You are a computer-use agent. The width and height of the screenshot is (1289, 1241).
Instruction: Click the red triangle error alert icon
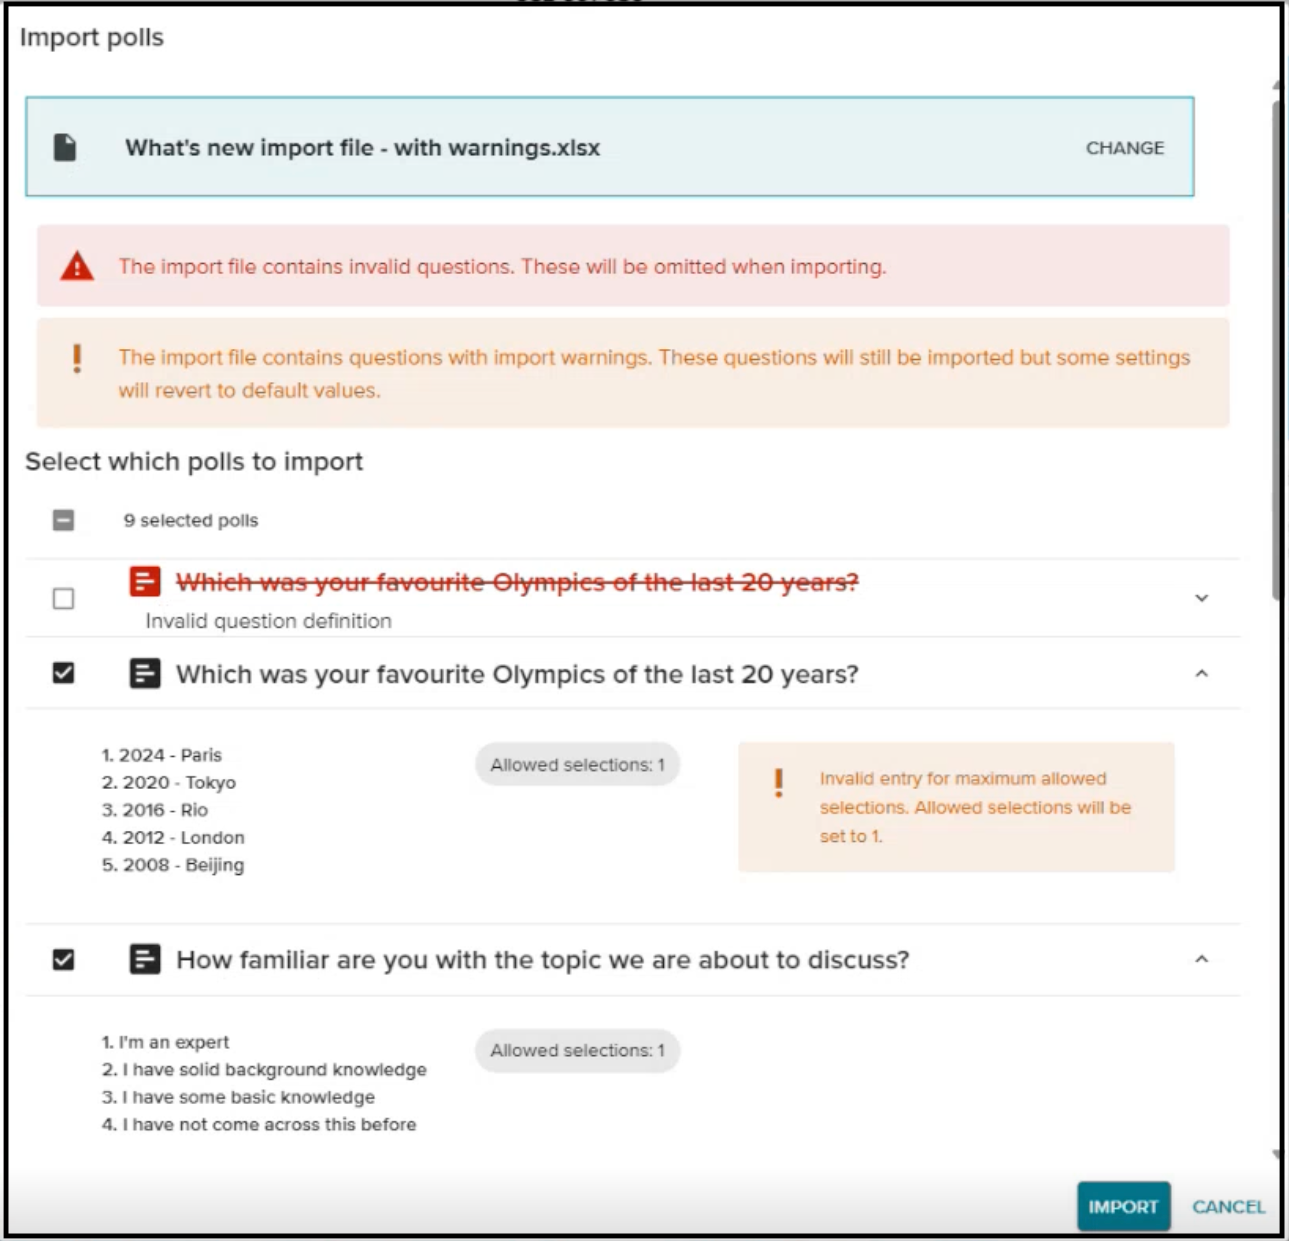coord(77,267)
